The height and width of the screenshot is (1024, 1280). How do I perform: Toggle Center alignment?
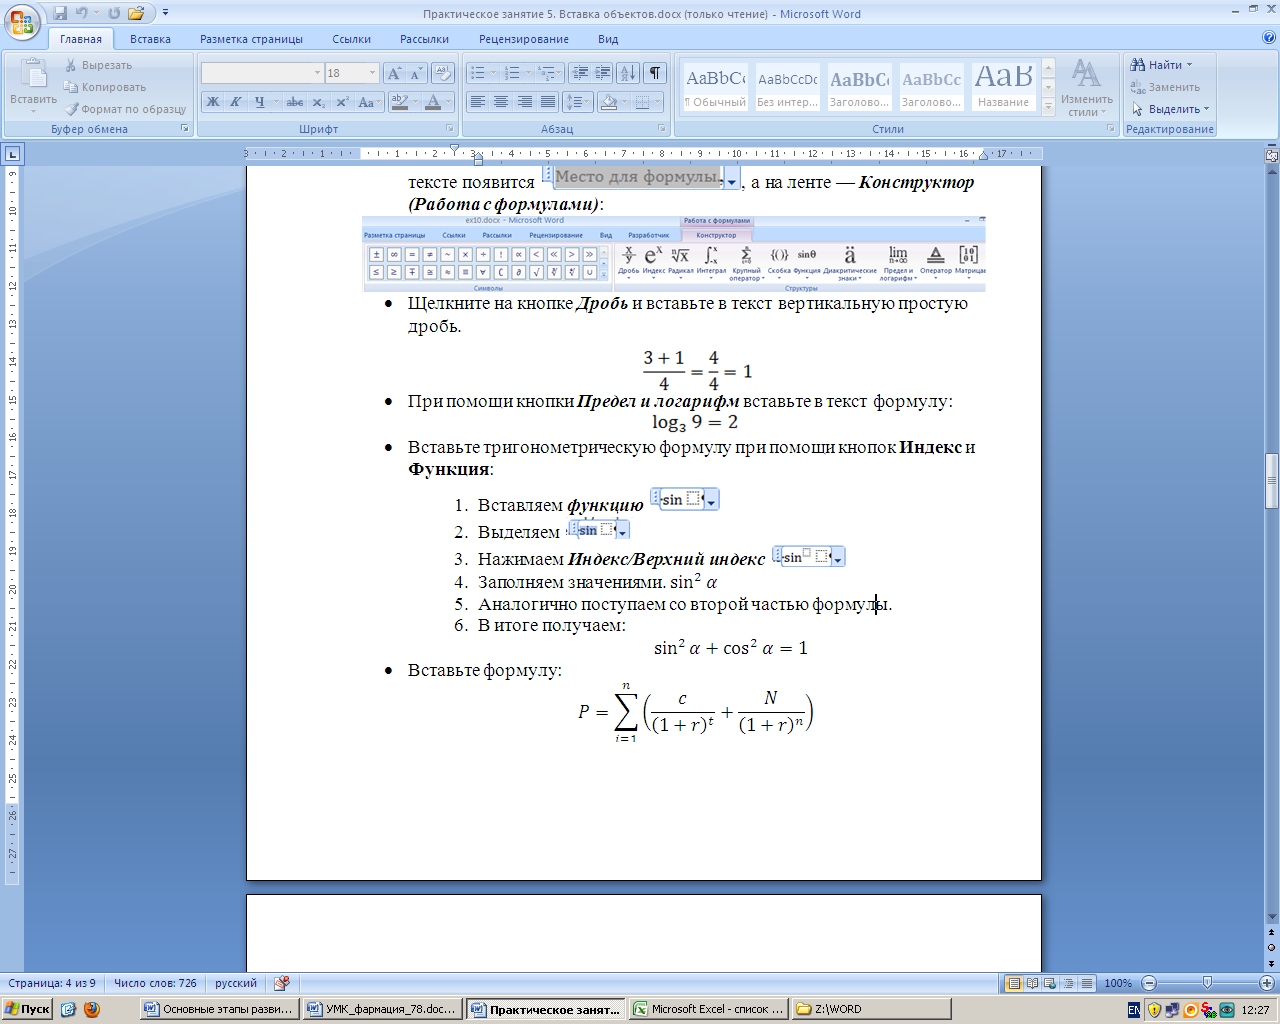501,102
